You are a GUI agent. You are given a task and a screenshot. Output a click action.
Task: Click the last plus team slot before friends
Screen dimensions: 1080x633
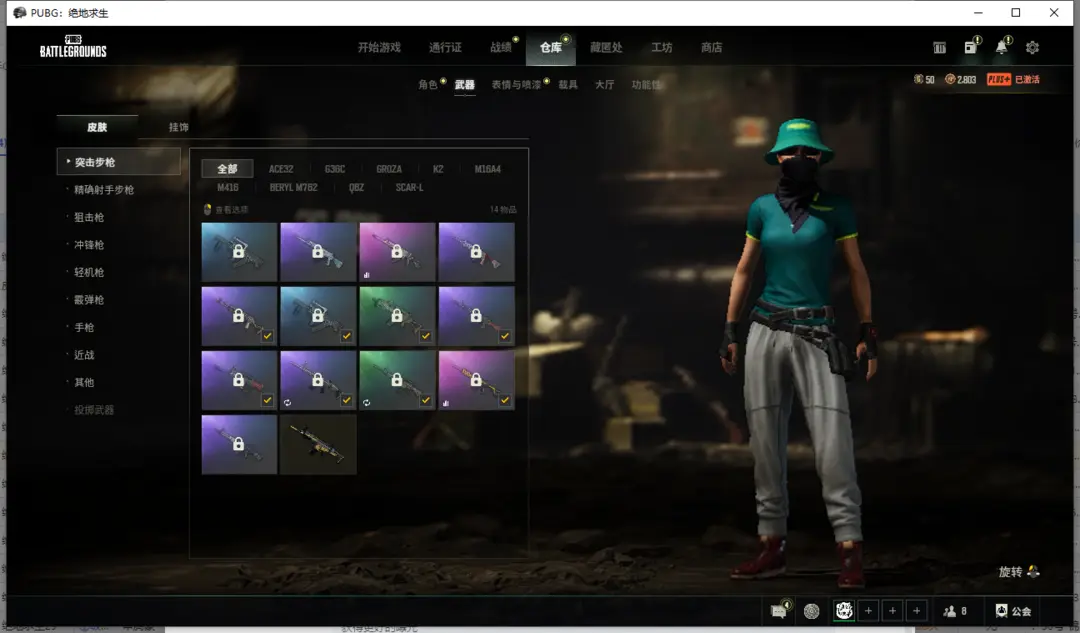pyautogui.click(x=917, y=611)
